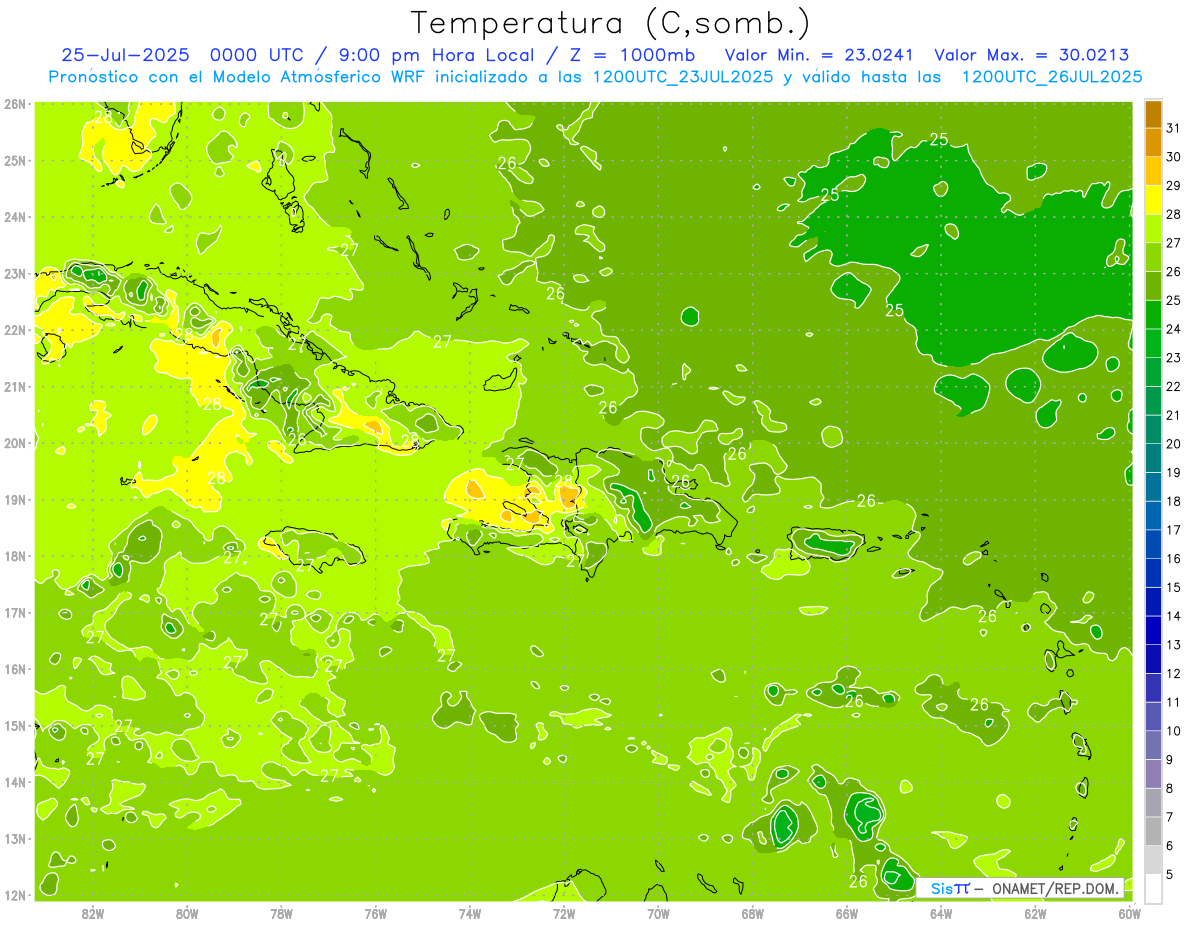Click the legend scale value '20'
The width and height of the screenshot is (1200, 927).
pos(1173,444)
